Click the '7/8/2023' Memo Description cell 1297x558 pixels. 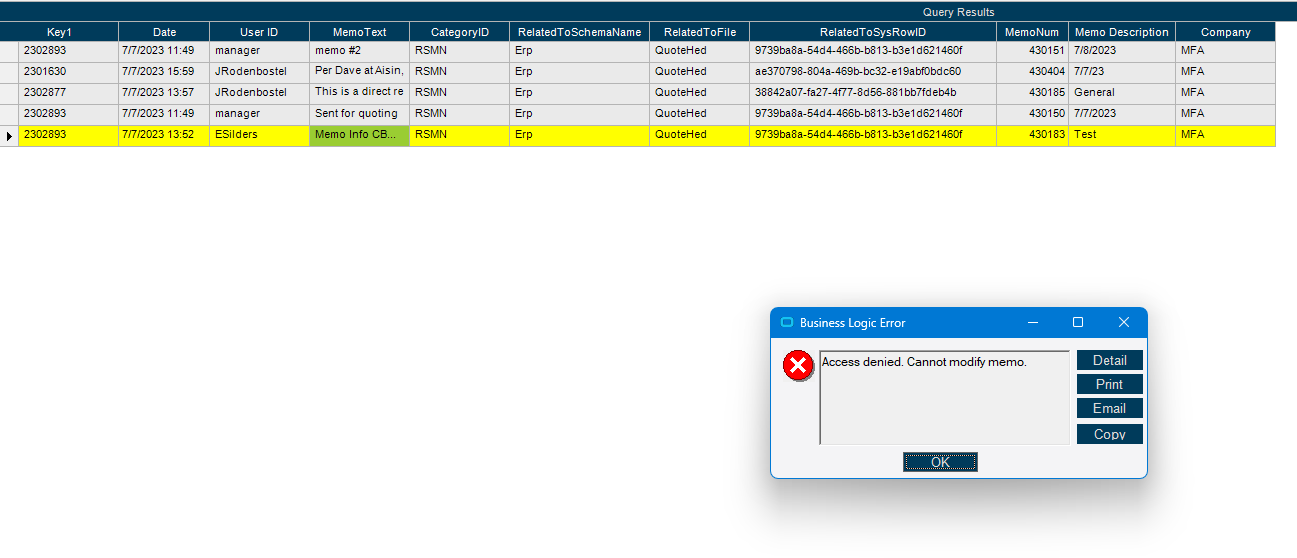1121,51
